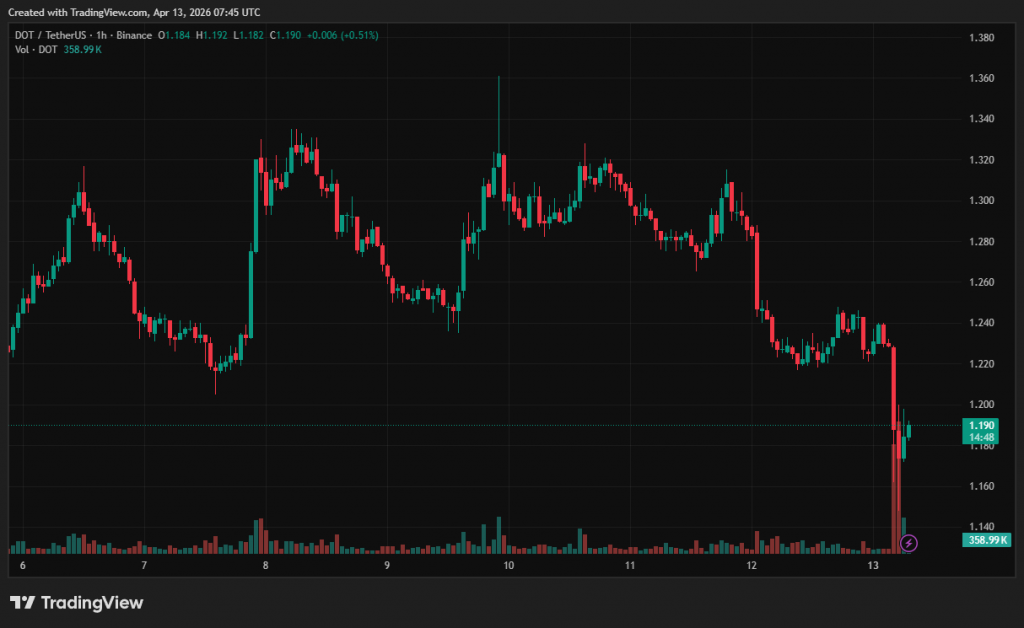This screenshot has height=628, width=1024.
Task: Click the closing price C1.190 value in legend
Action: click(x=265, y=36)
